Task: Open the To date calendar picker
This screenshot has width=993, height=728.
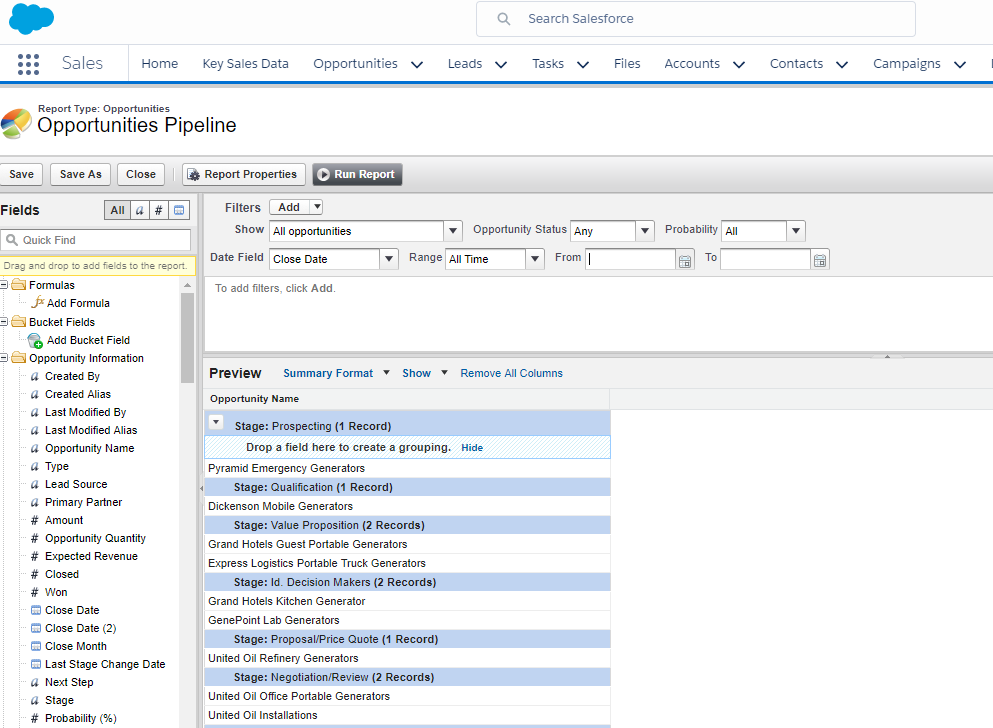Action: coord(819,260)
